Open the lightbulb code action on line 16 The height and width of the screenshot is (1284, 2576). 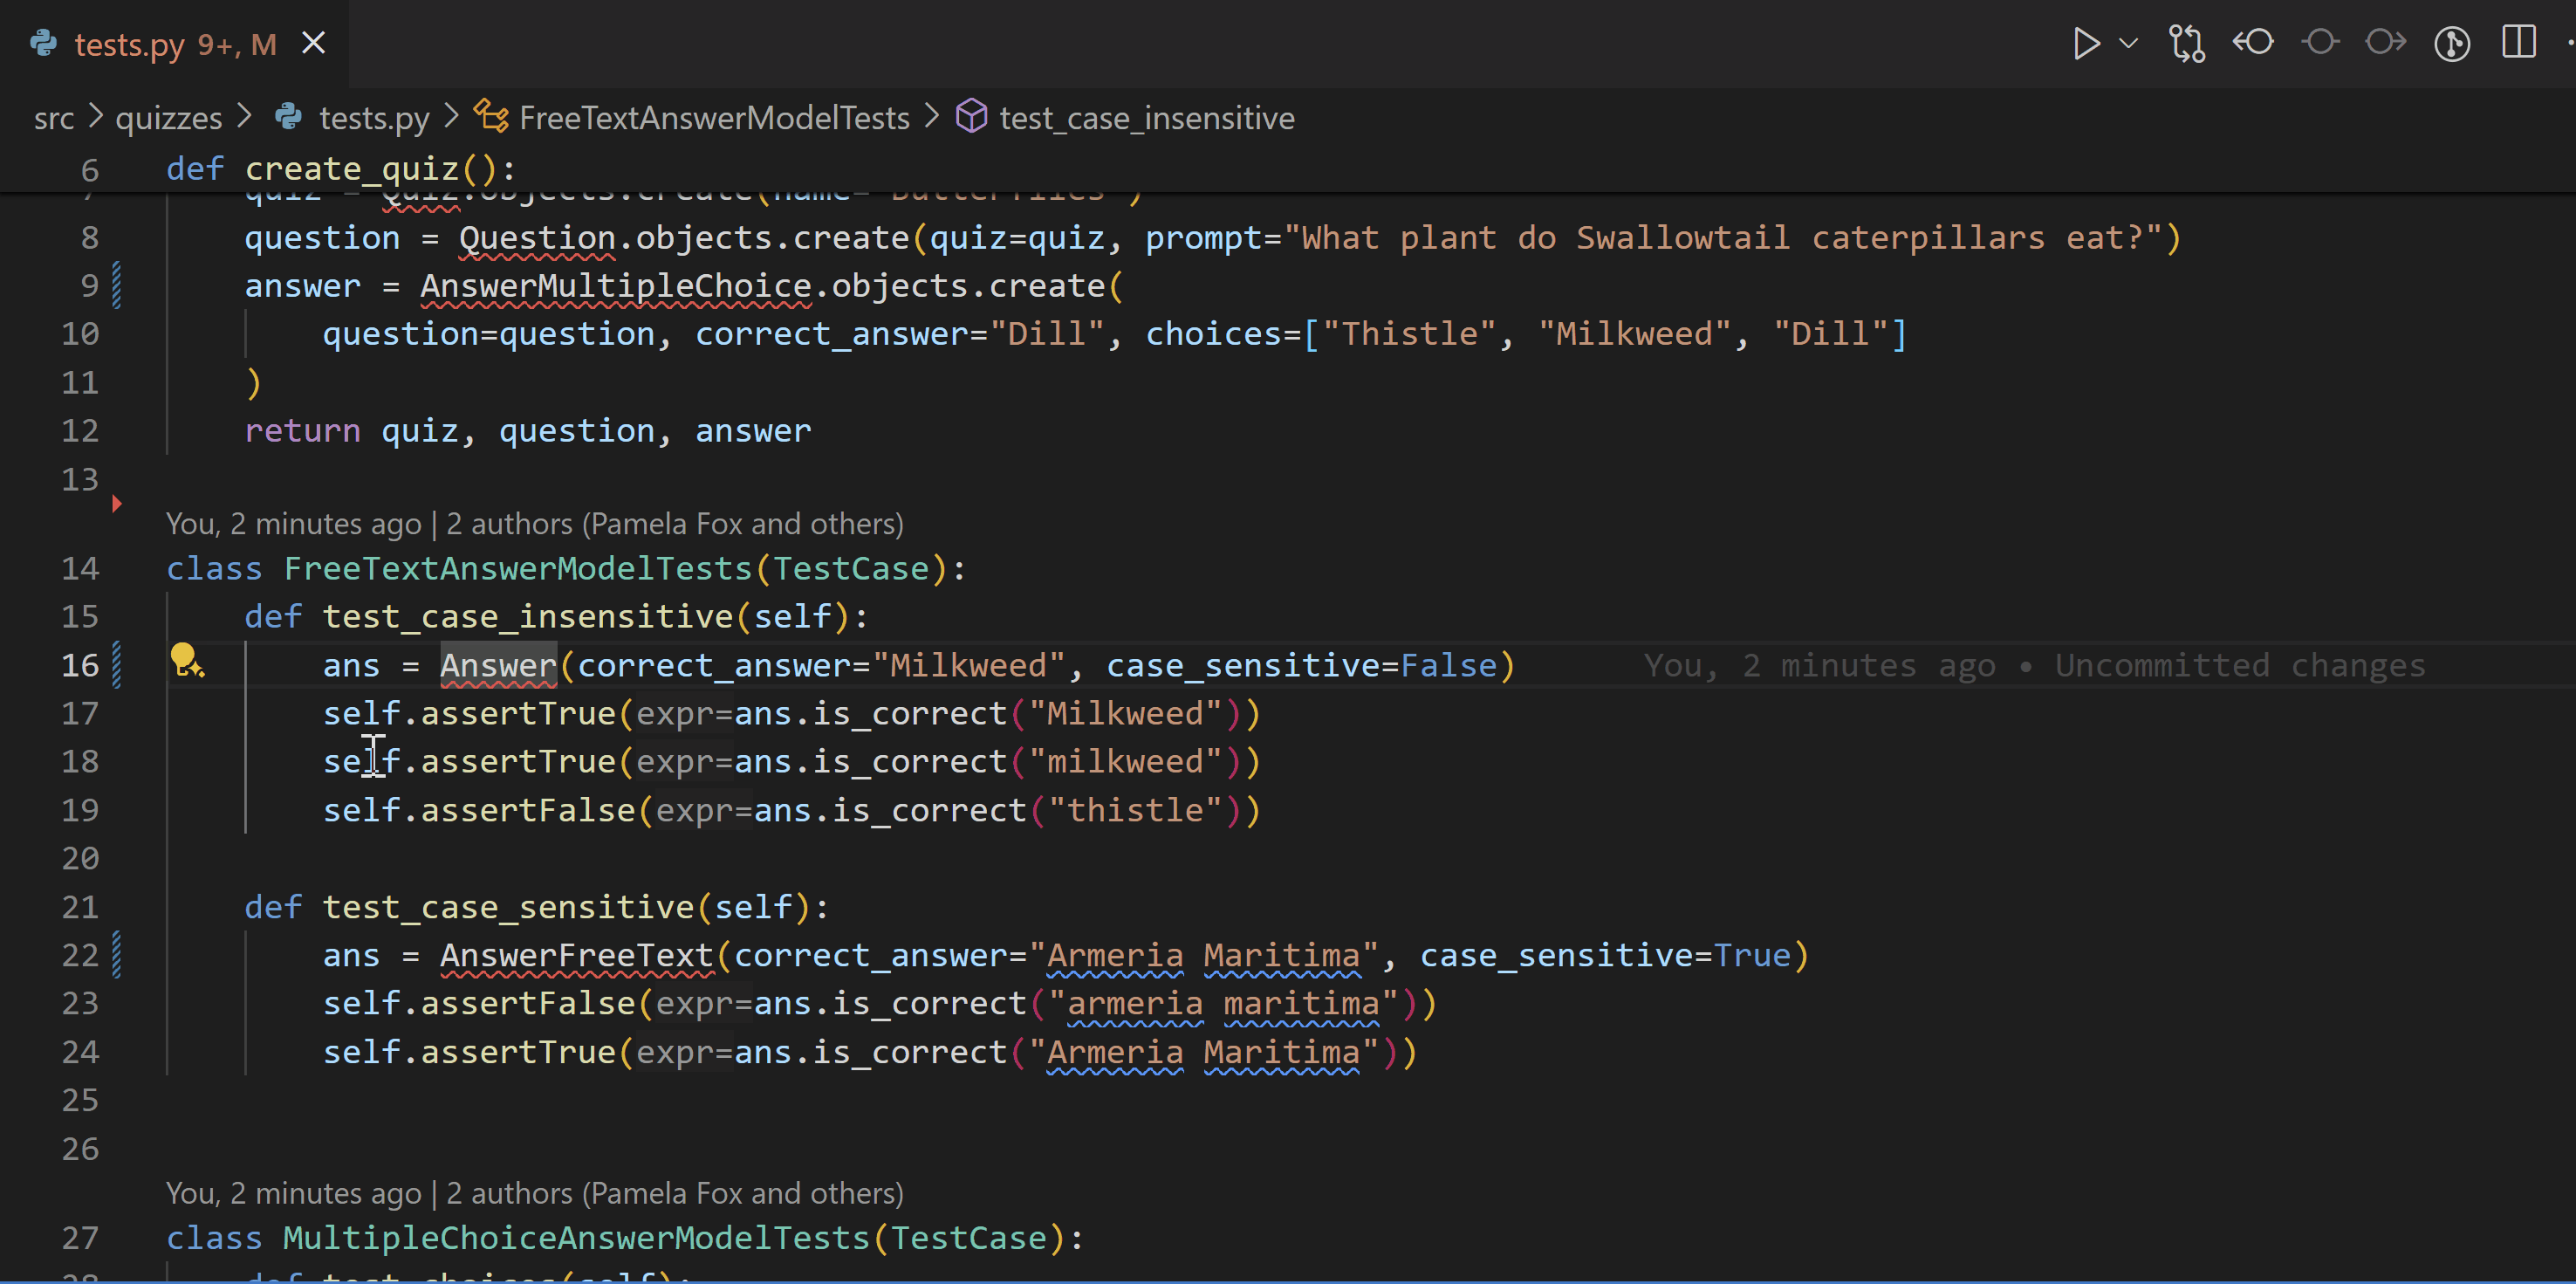(188, 660)
